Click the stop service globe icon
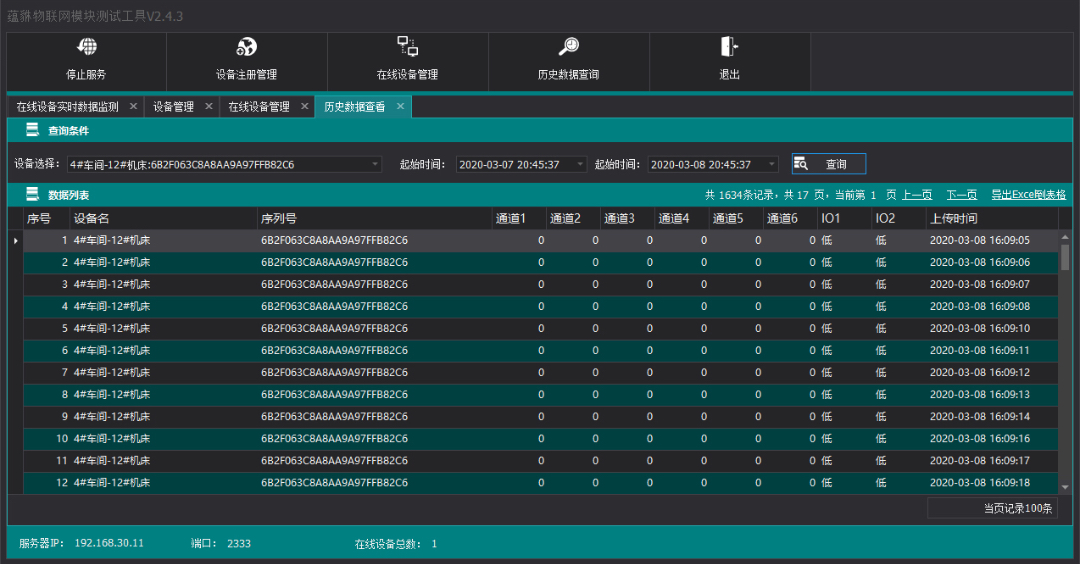The image size is (1080, 564). [87, 47]
